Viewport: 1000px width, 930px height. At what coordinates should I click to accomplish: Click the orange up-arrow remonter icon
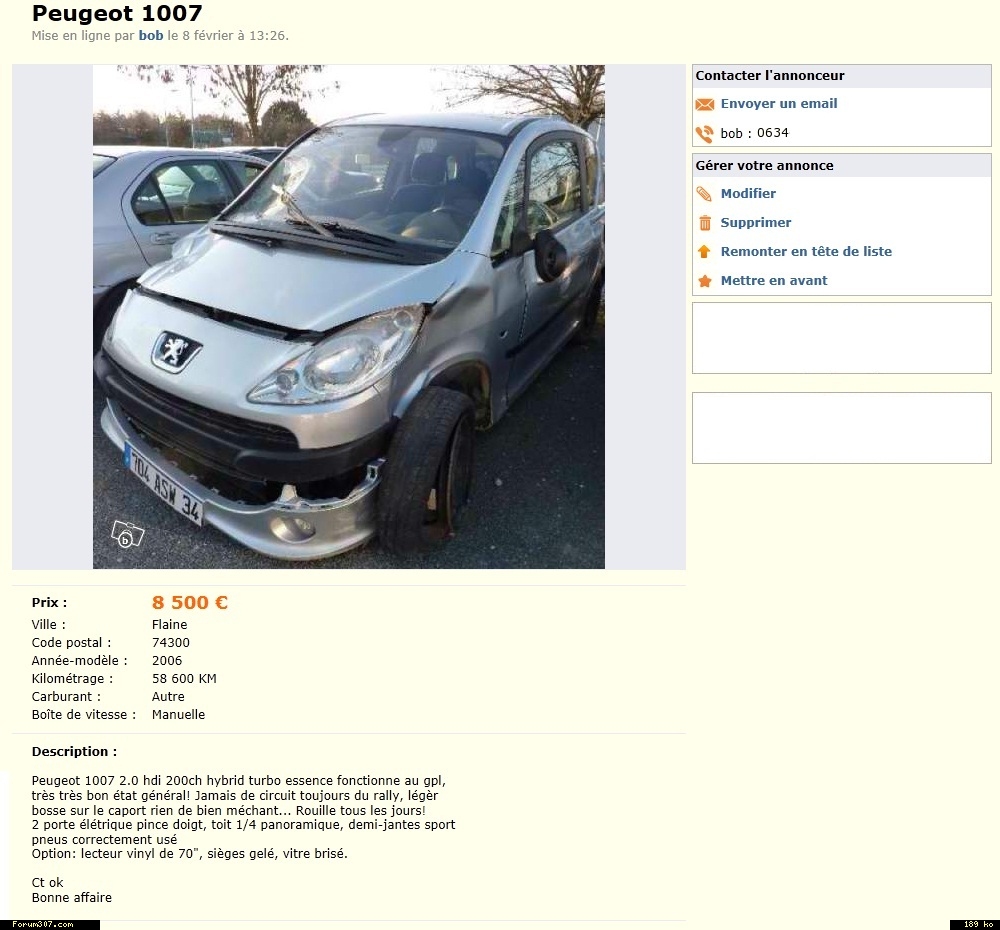pos(704,251)
